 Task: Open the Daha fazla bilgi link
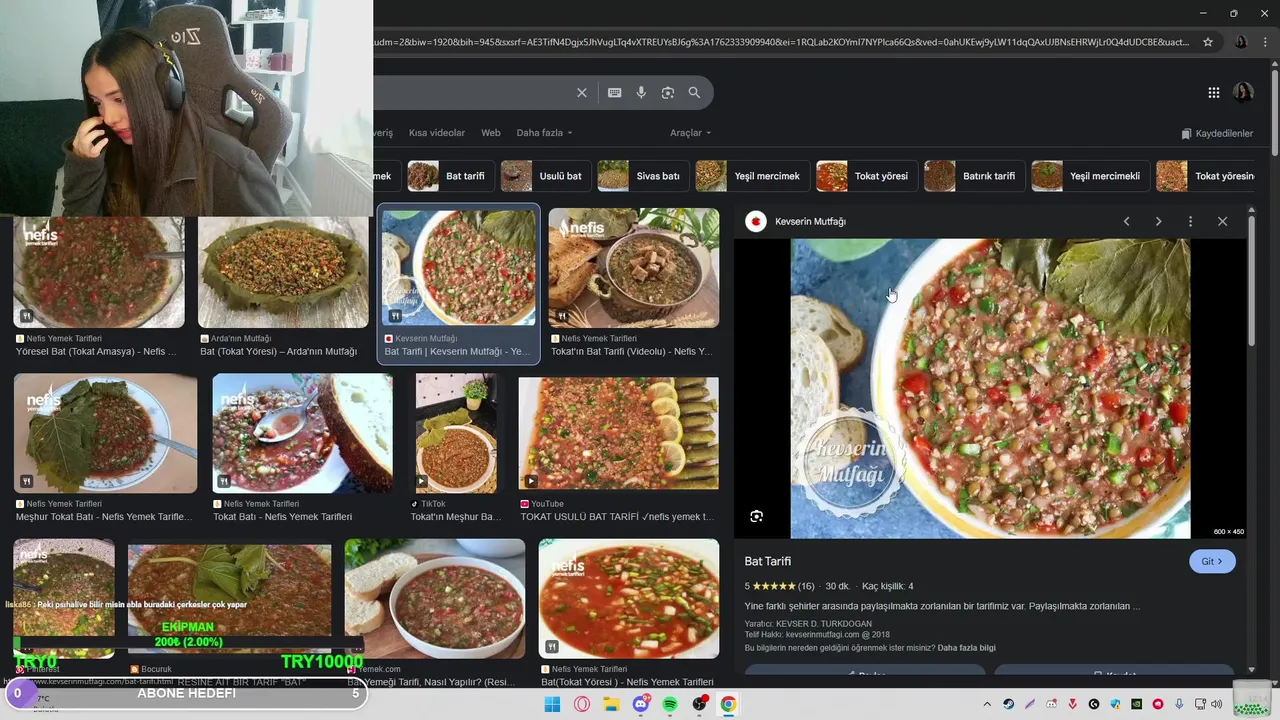pos(966,648)
